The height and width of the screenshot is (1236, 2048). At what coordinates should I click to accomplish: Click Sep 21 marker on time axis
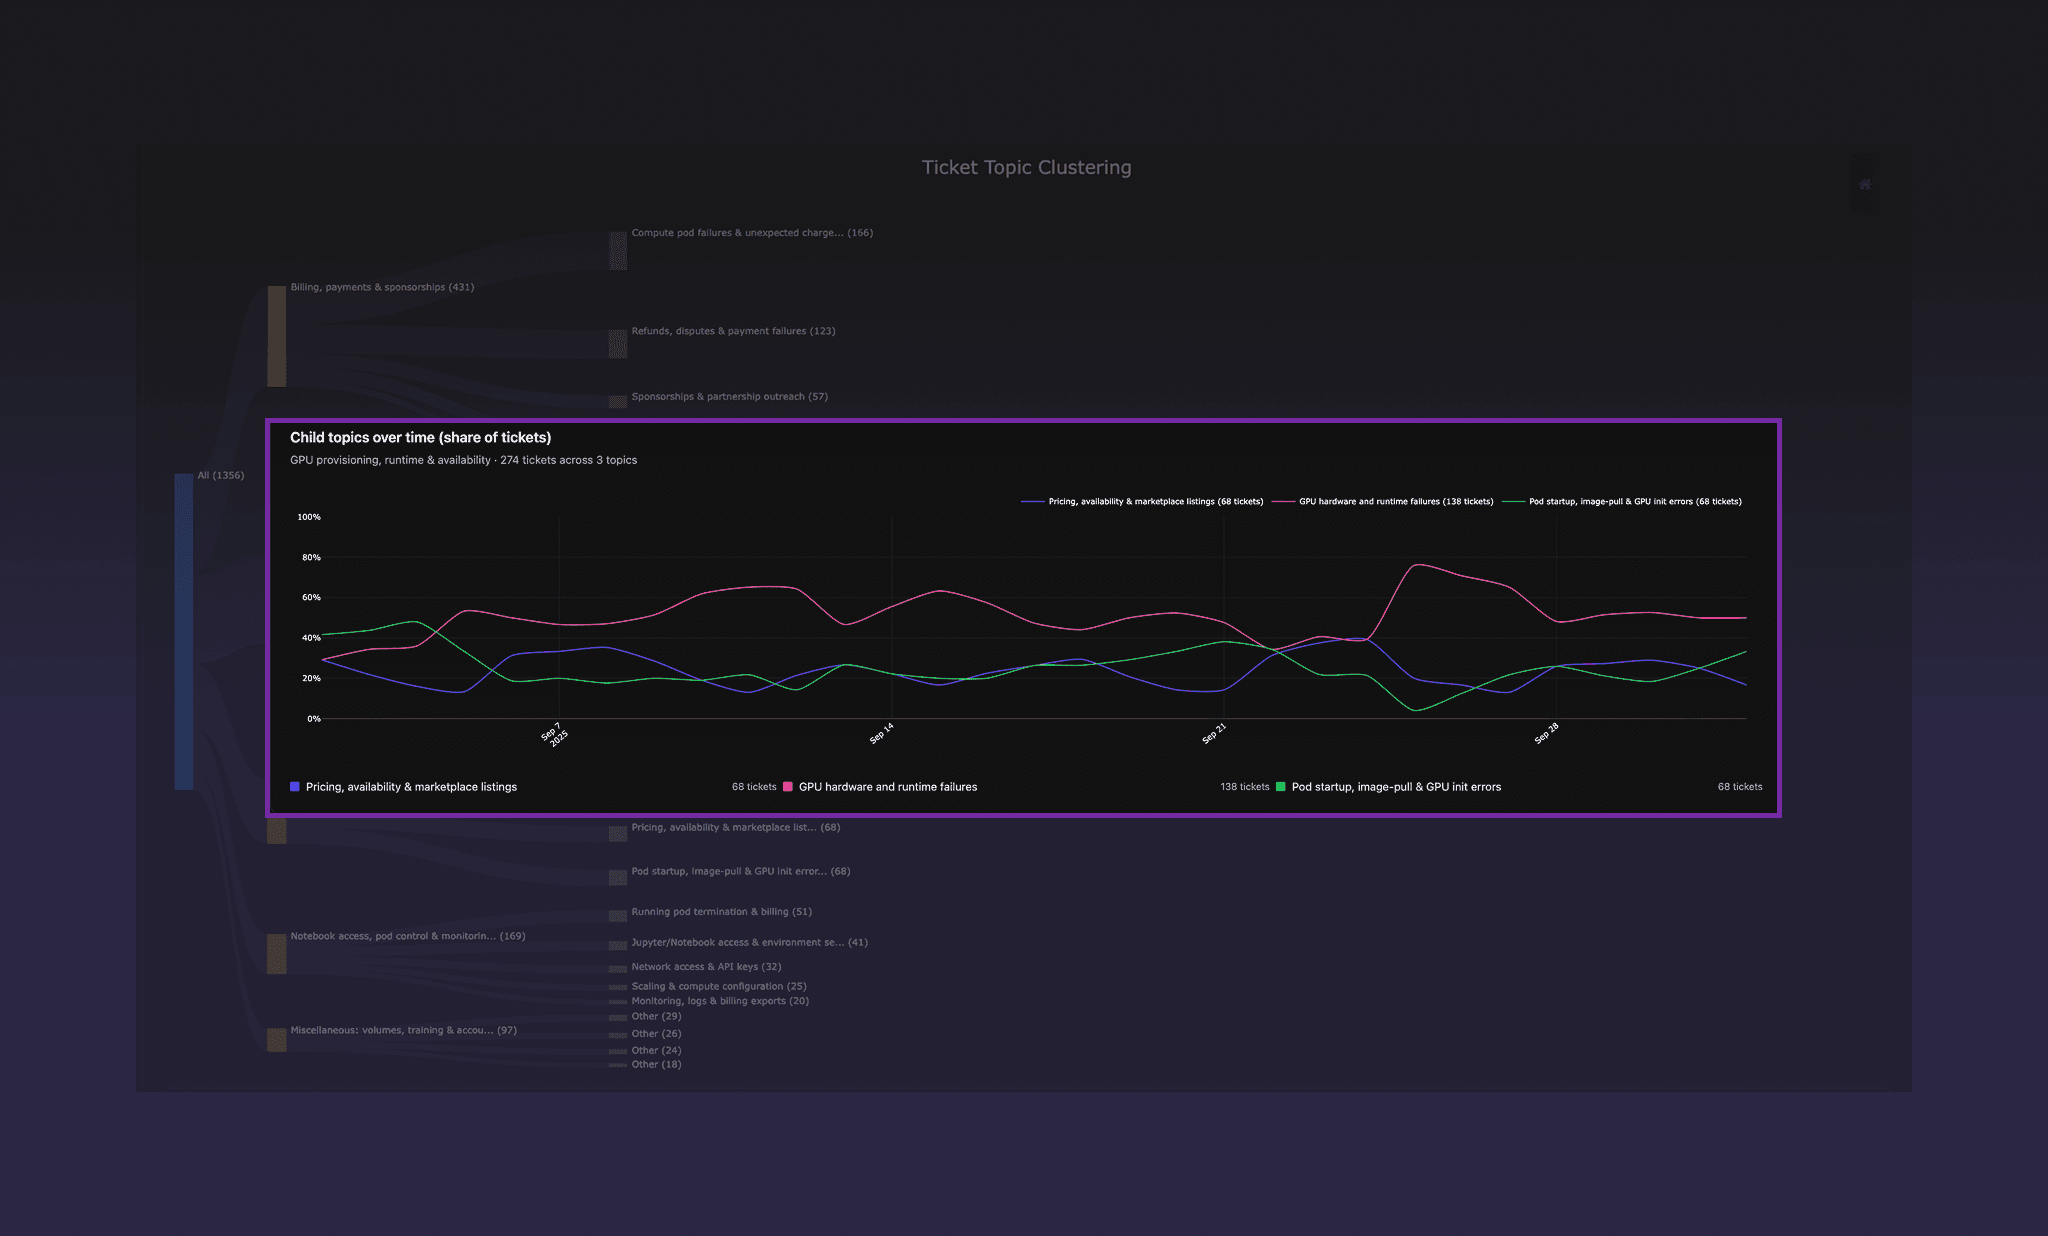pyautogui.click(x=1214, y=734)
